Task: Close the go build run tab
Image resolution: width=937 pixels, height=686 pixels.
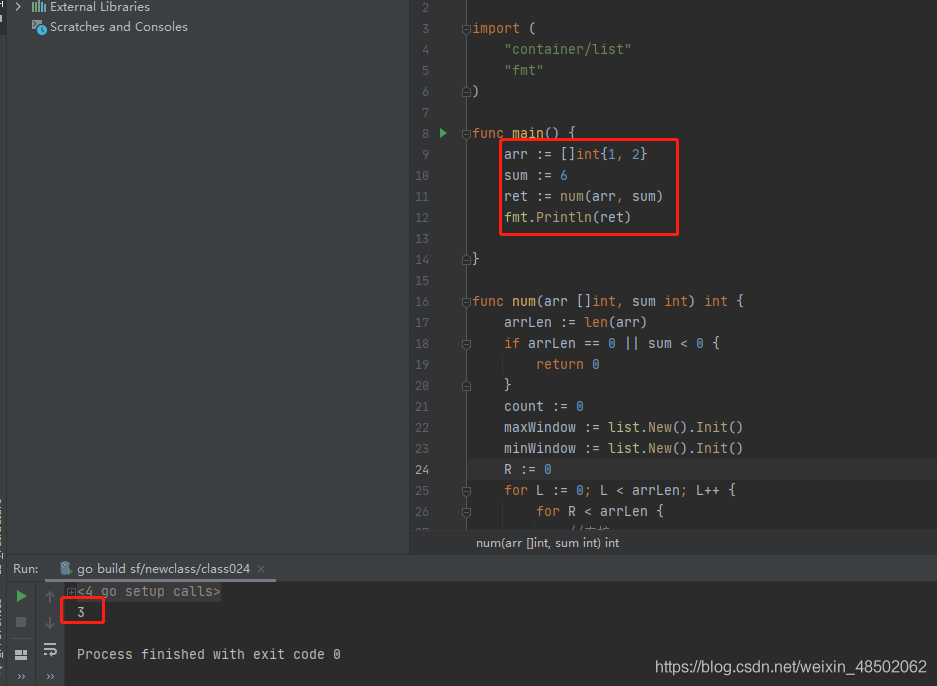Action: [261, 569]
